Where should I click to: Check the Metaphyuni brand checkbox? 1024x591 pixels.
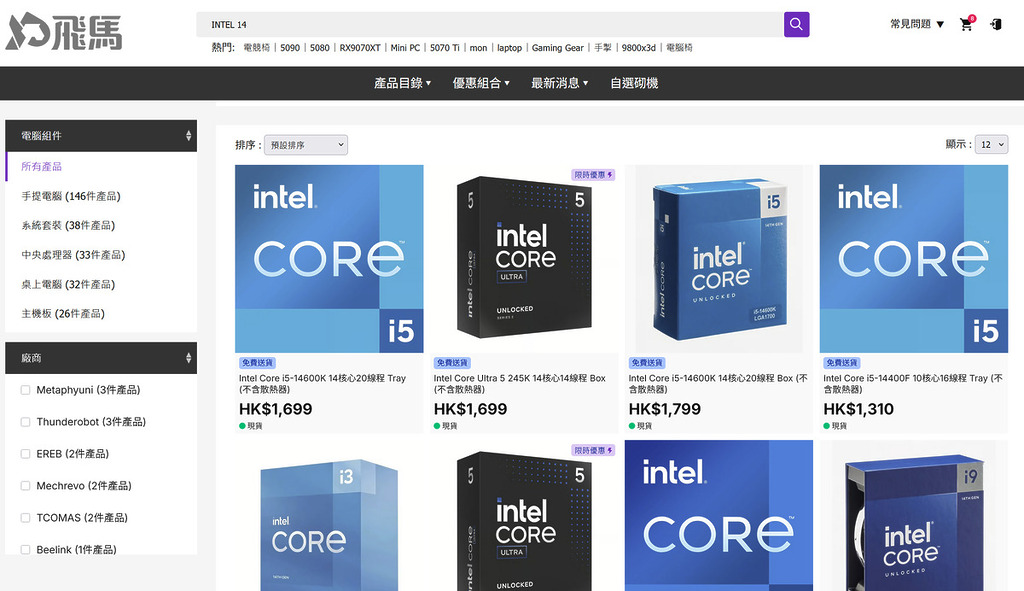click(x=26, y=390)
